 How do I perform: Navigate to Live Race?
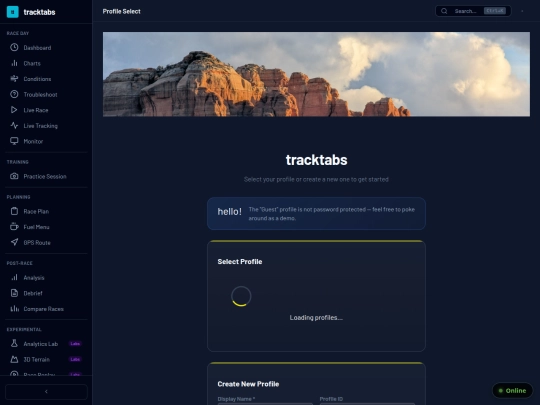point(46,110)
